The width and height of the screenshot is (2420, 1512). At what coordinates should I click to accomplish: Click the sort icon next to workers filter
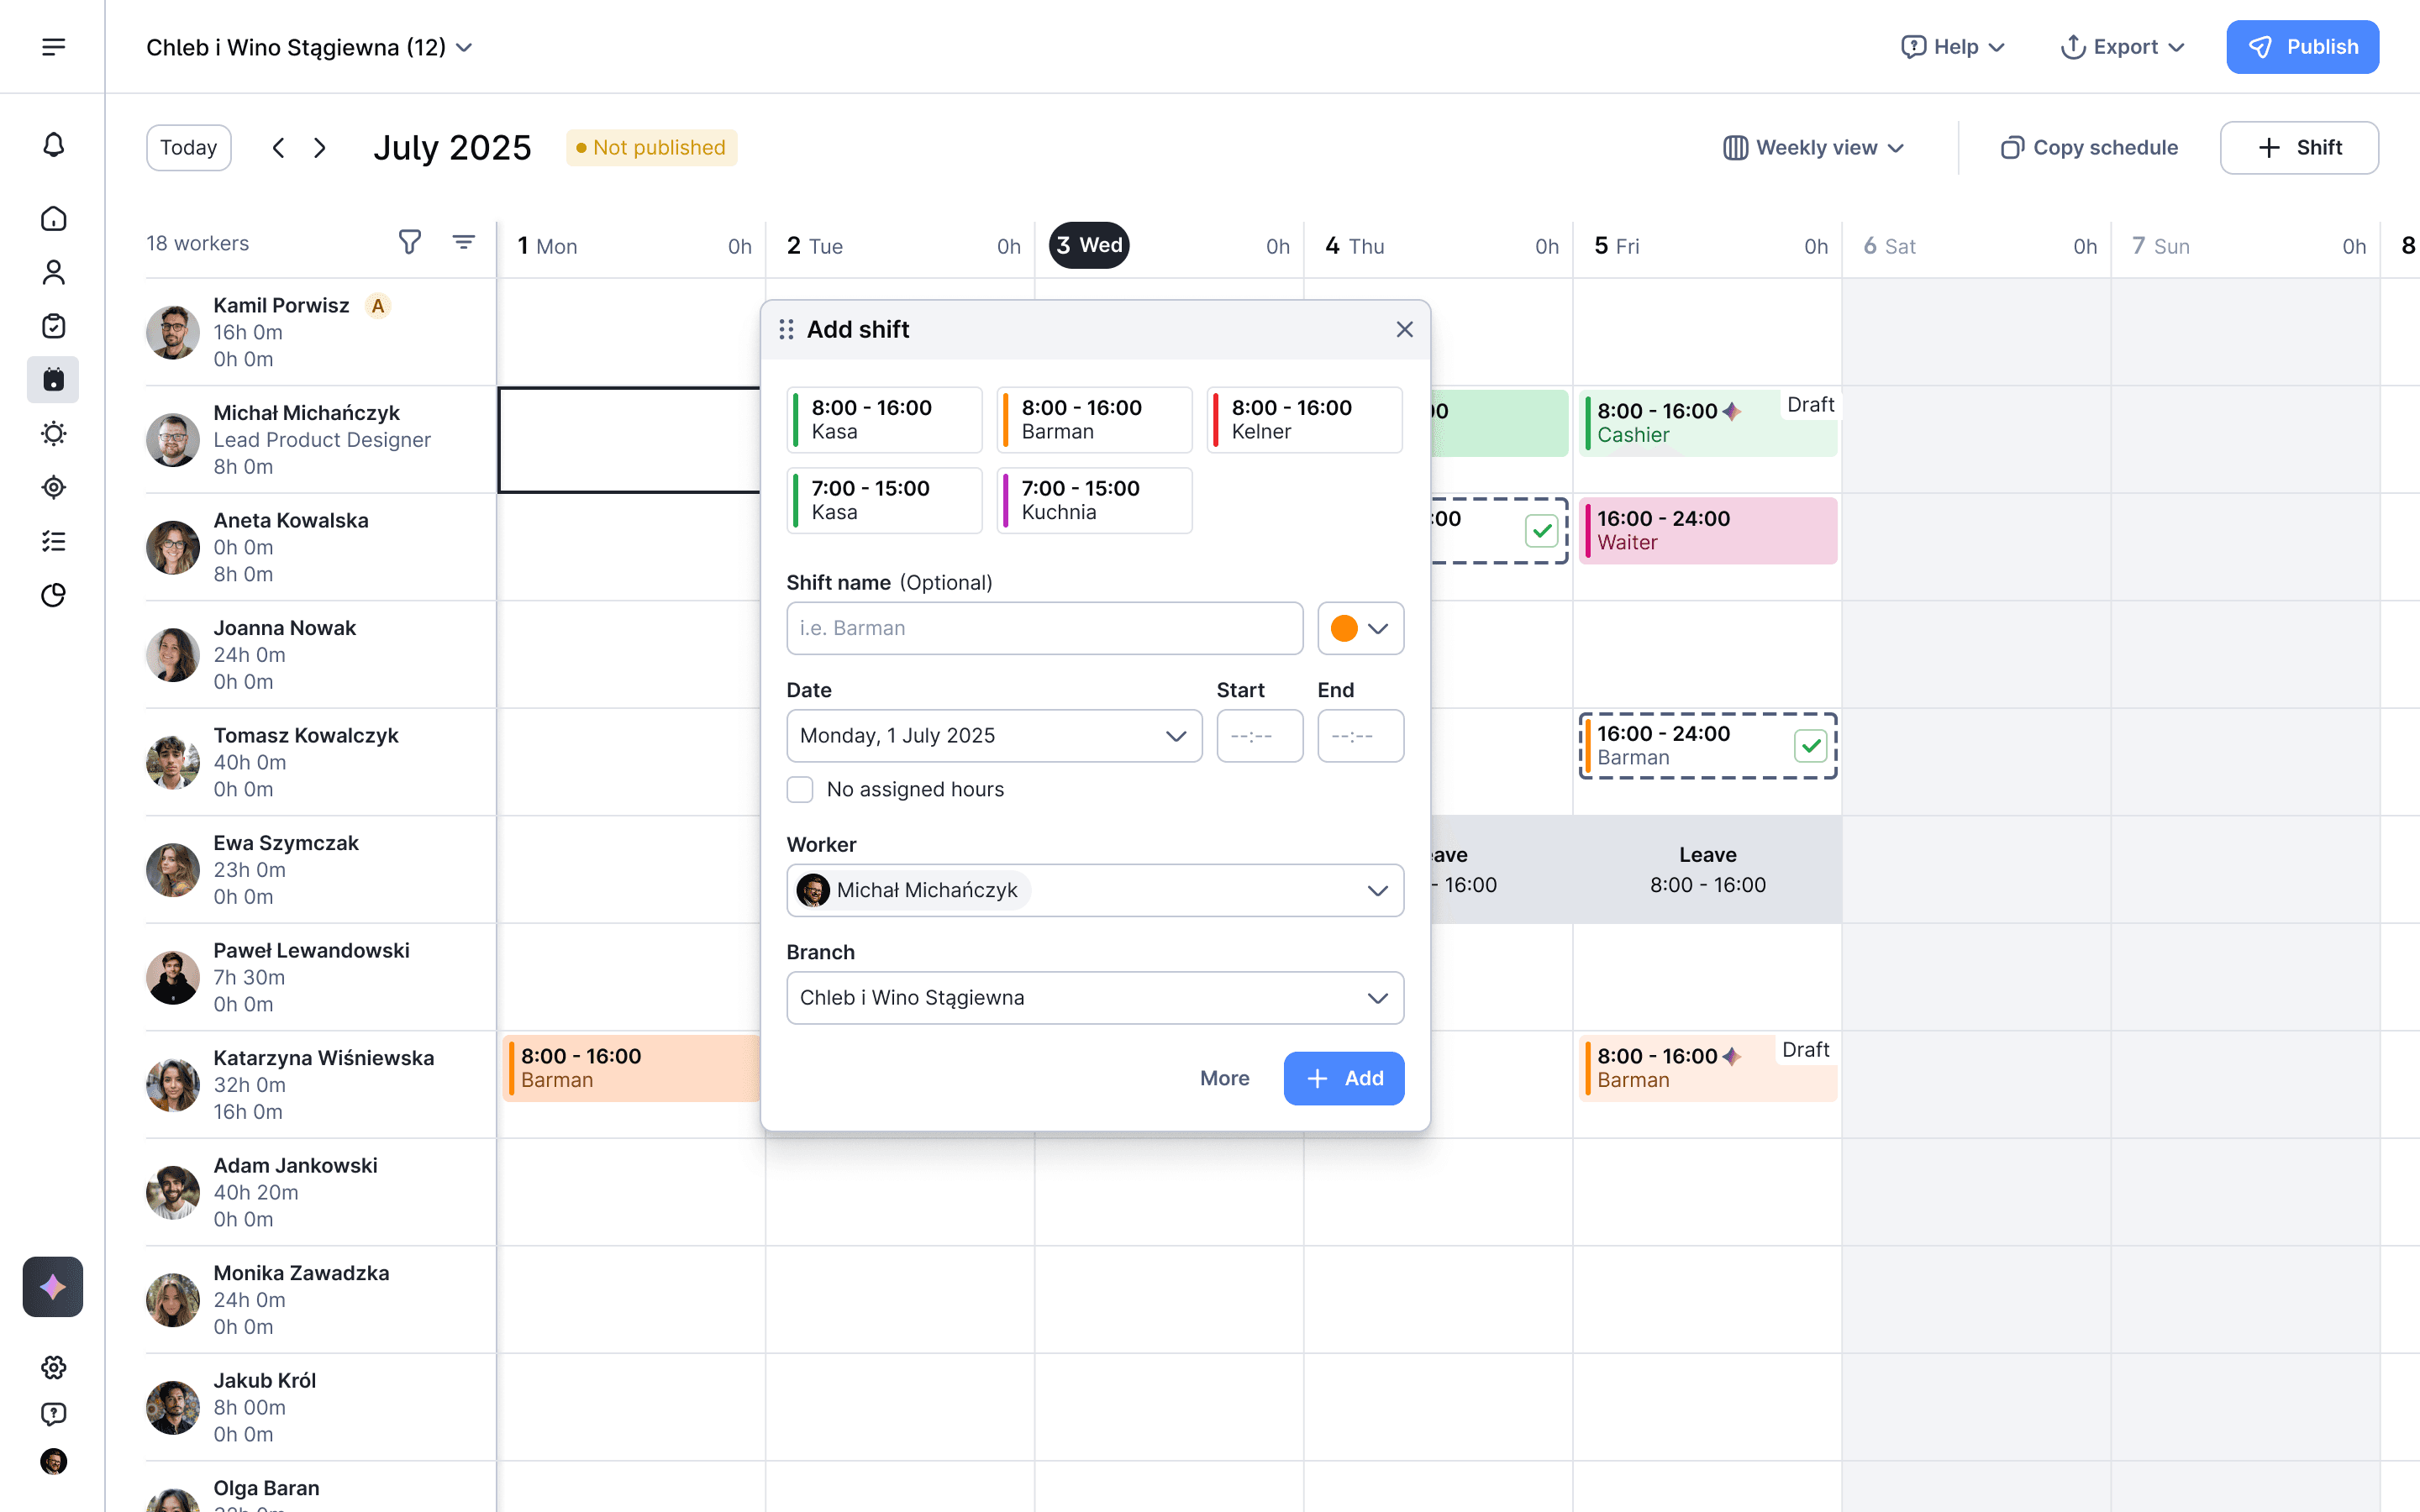[463, 242]
